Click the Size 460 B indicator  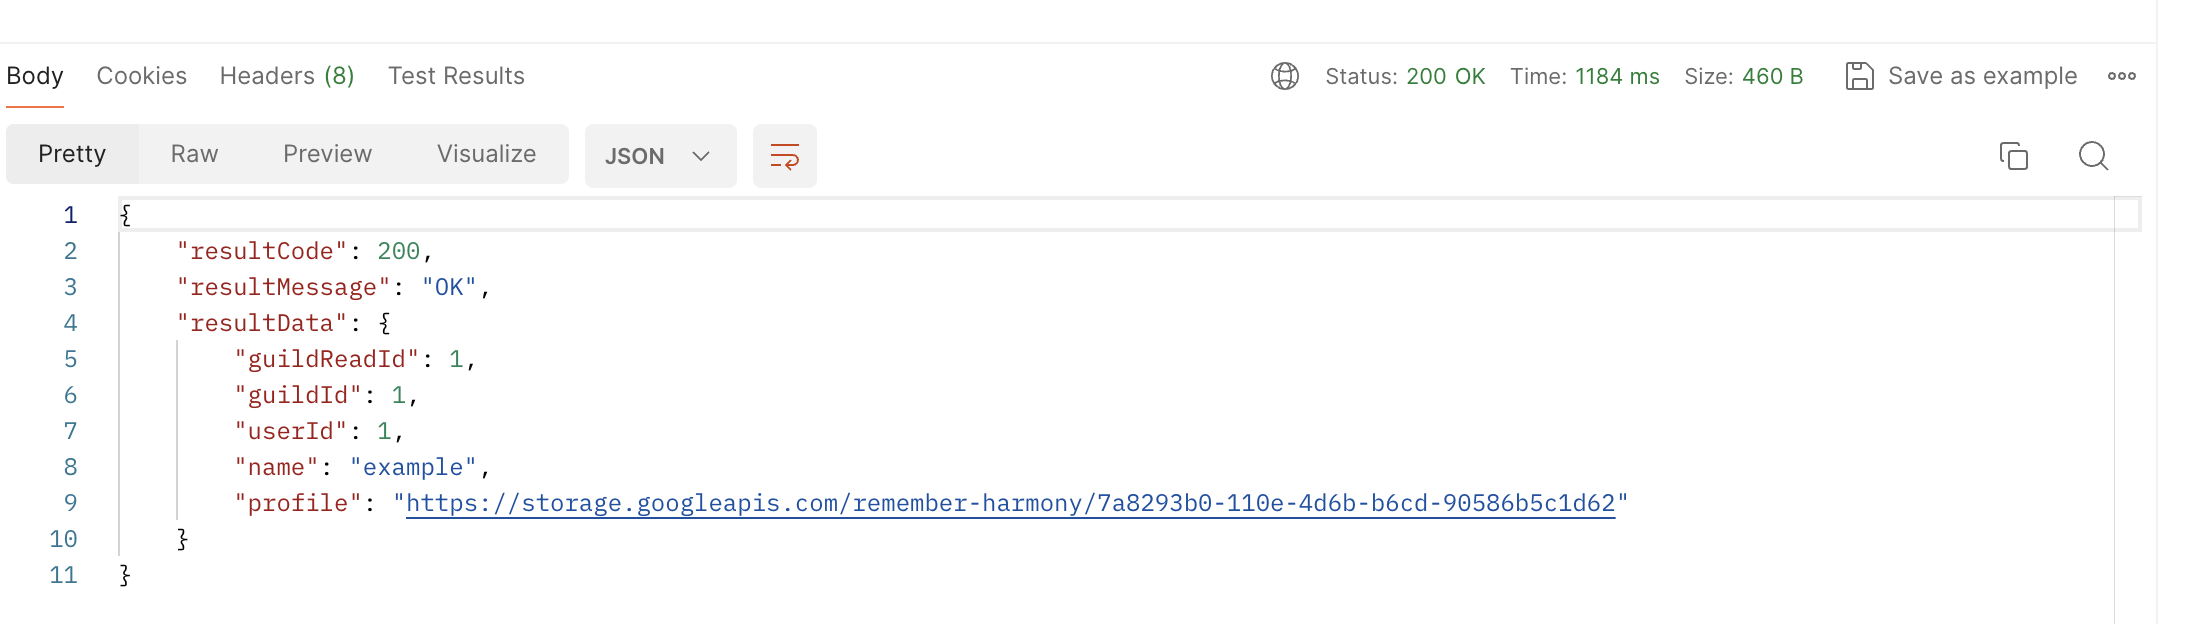coord(1743,76)
